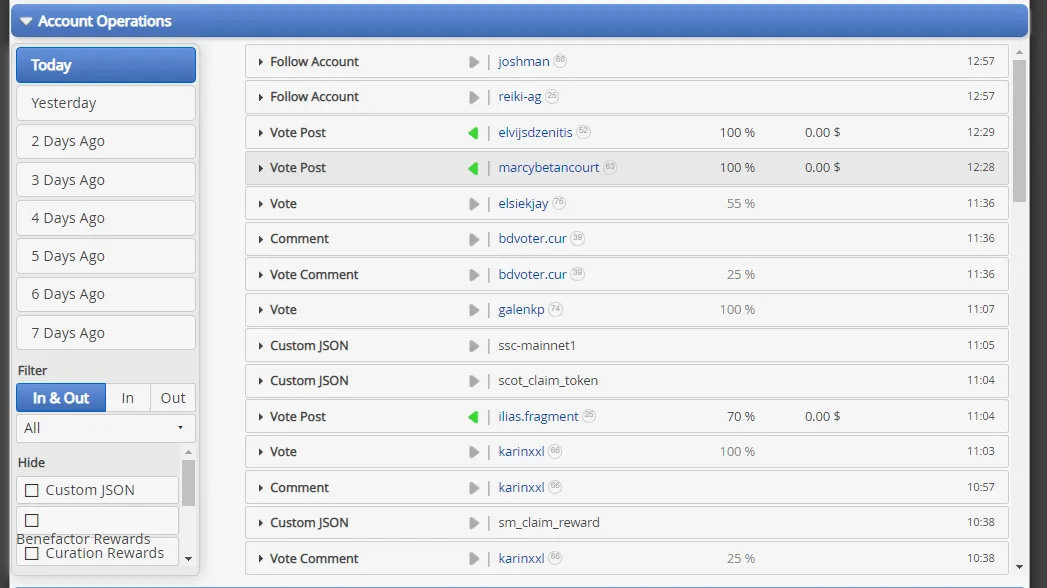Click reputation badge next to galenkp

coord(556,309)
